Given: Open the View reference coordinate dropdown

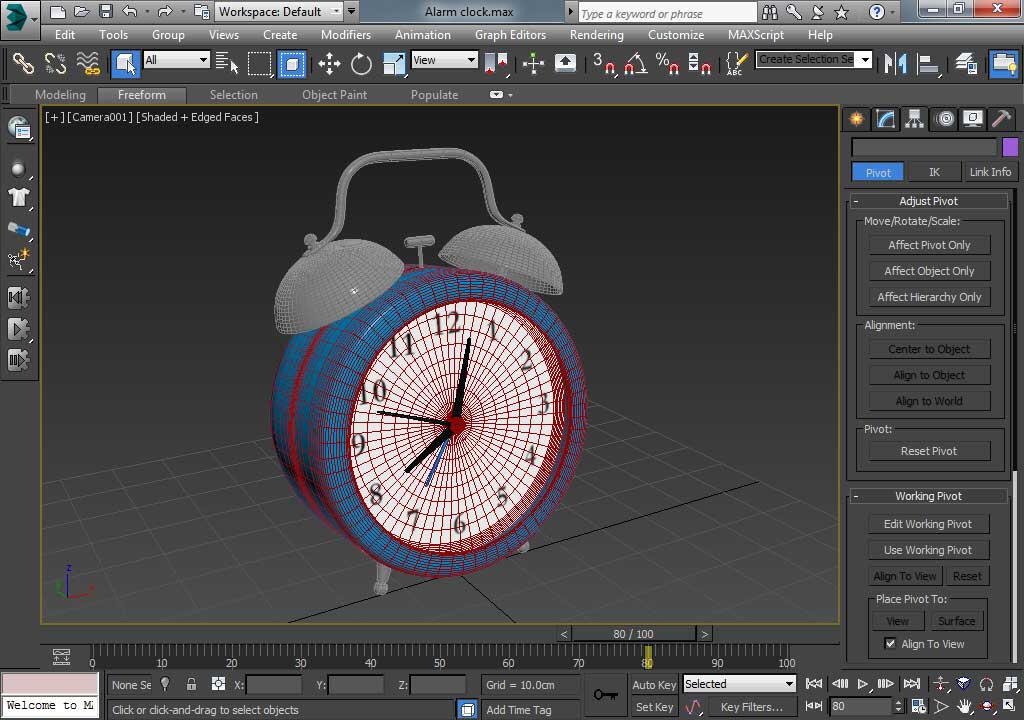Looking at the screenshot, I should (444, 60).
